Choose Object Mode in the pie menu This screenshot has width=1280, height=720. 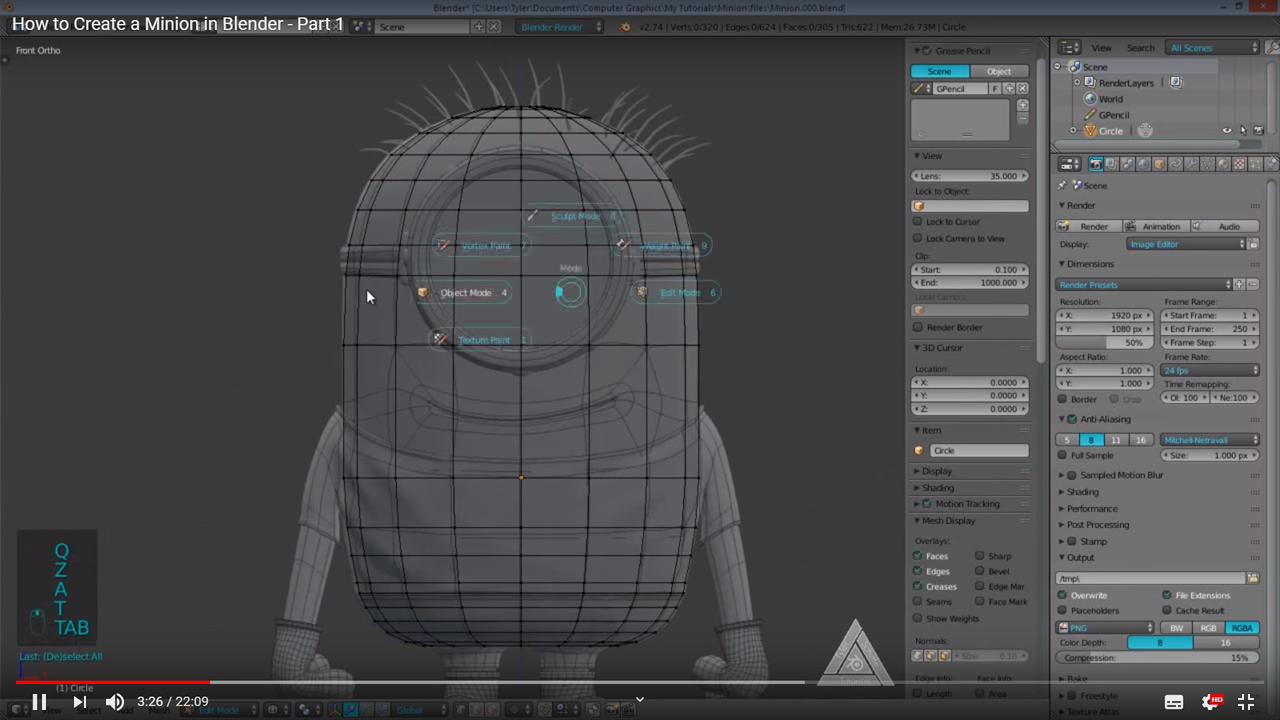463,293
